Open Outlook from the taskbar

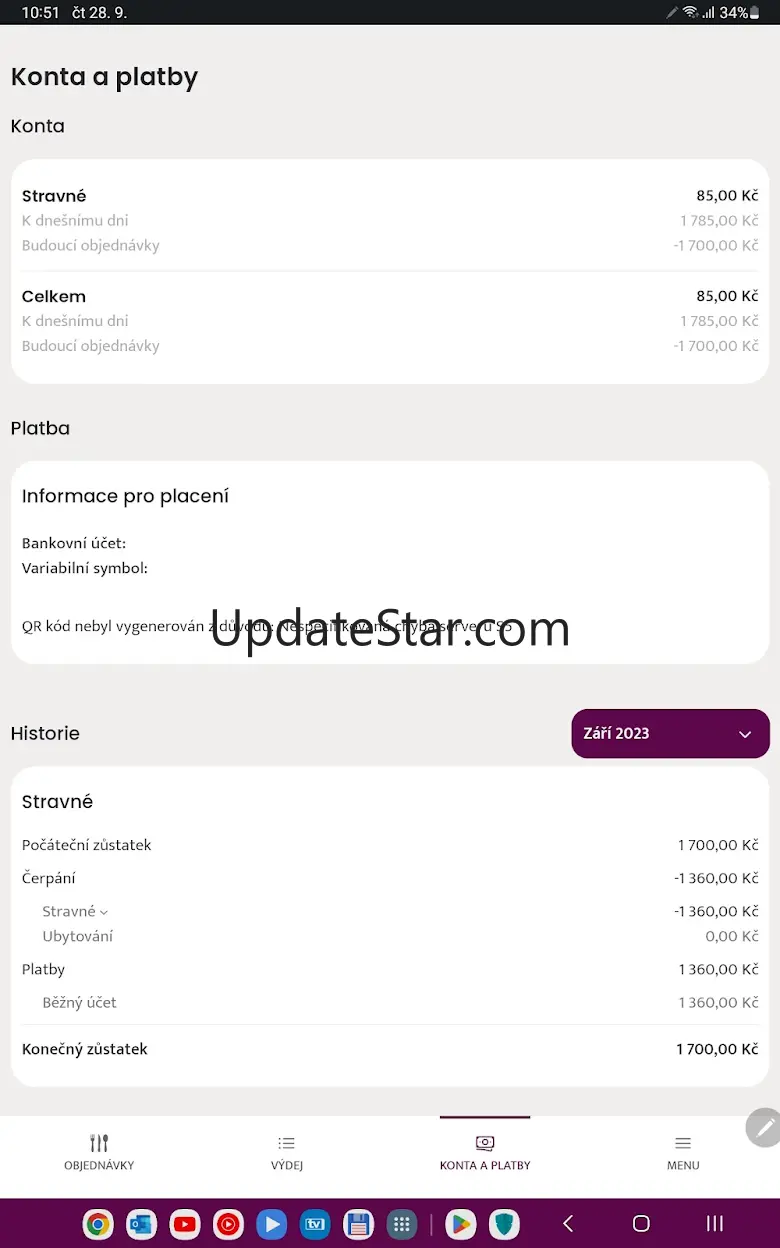point(142,1224)
